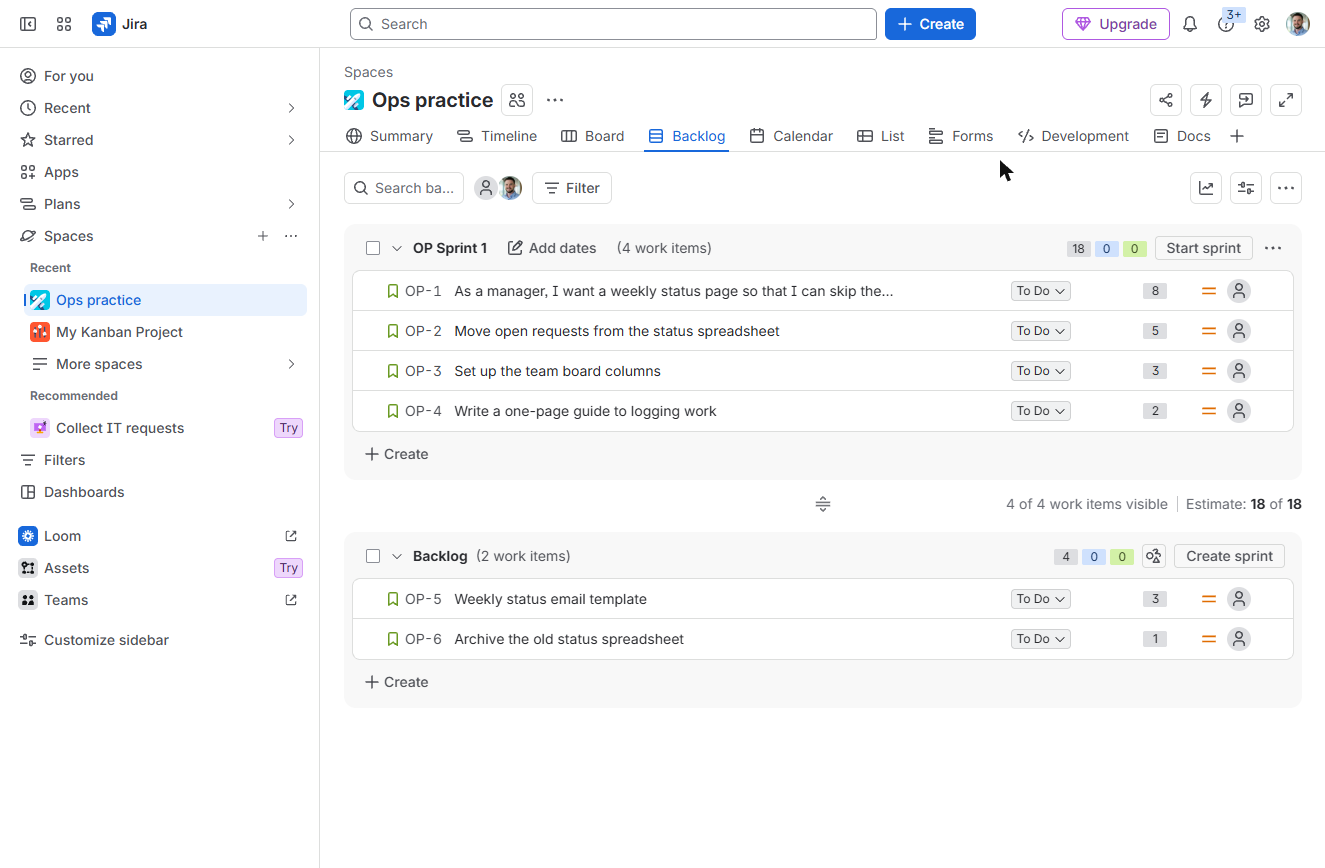Select the Backlog section checkbox
This screenshot has width=1325, height=868.
point(373,556)
